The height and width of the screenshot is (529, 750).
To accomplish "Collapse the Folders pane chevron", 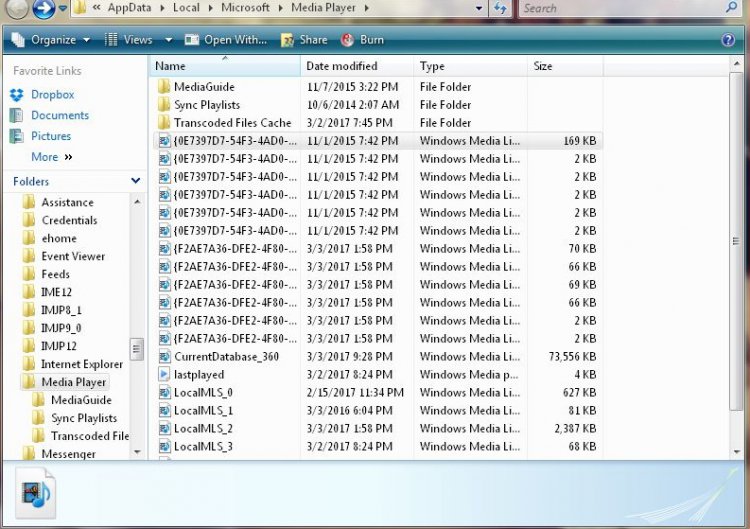I will (136, 181).
